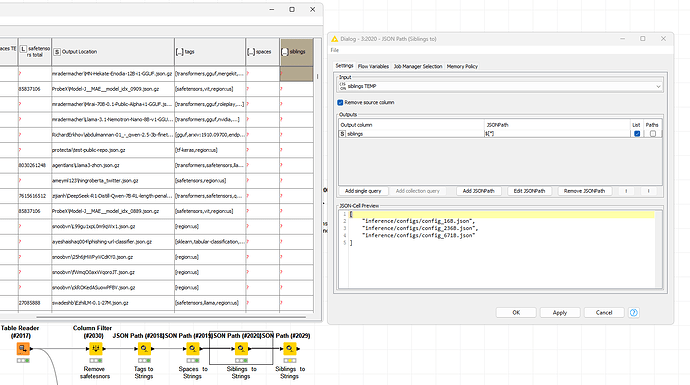The width and height of the screenshot is (690, 385).
Task: Select cell ProbeX Model-J MAE model_idx_0909.json.gz
Action: pyautogui.click(x=113, y=89)
